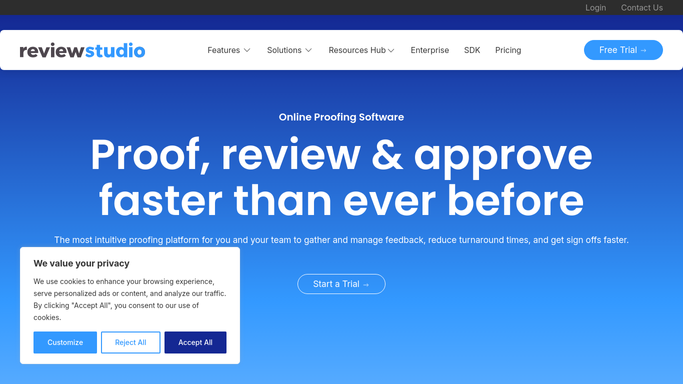Expand the Features chevron arrow
The image size is (683, 384).
click(247, 51)
